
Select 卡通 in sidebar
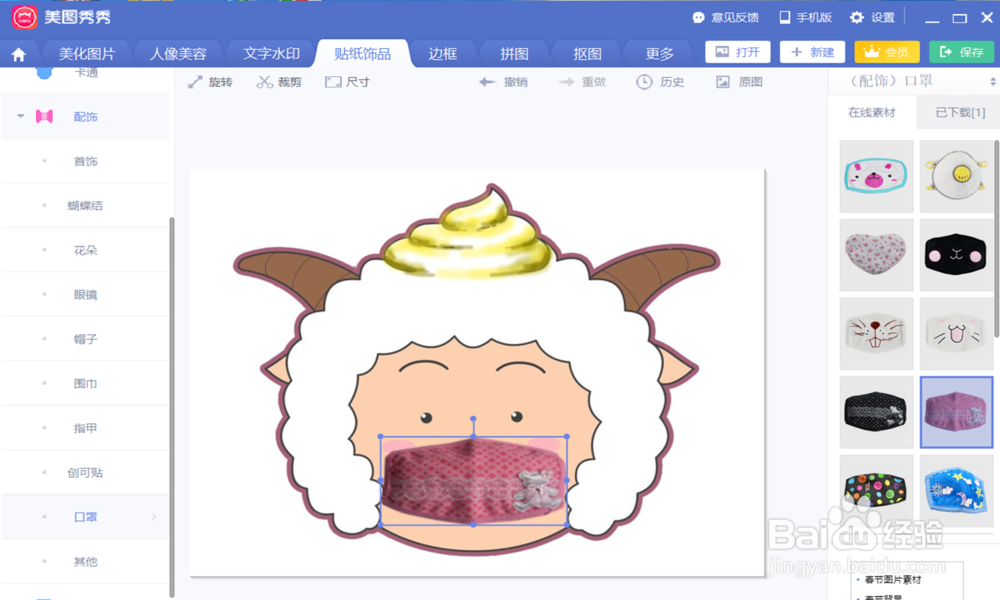[x=85, y=74]
